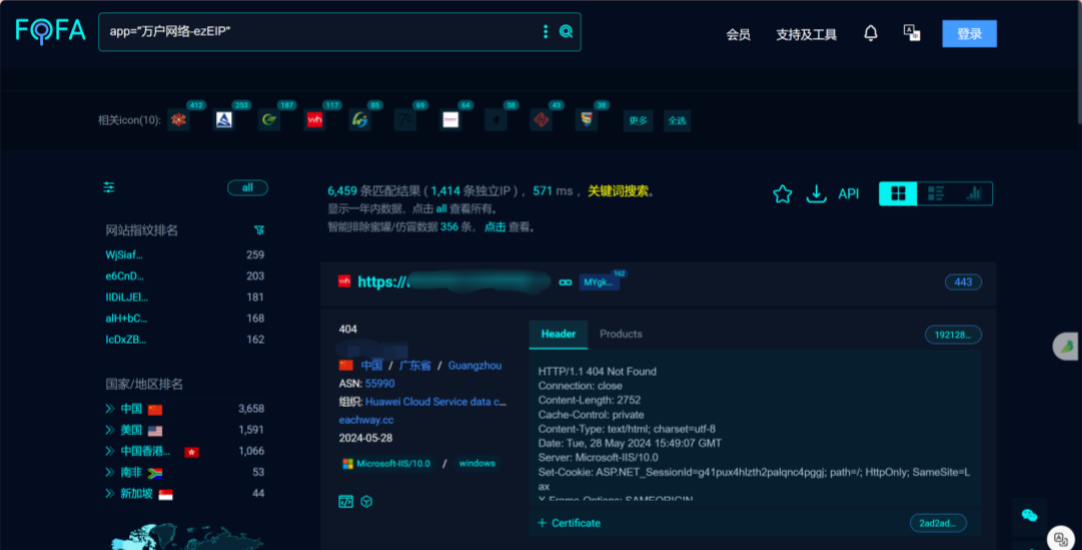This screenshot has width=1082, height=550.
Task: Select related icon with count 56
Action: point(495,120)
